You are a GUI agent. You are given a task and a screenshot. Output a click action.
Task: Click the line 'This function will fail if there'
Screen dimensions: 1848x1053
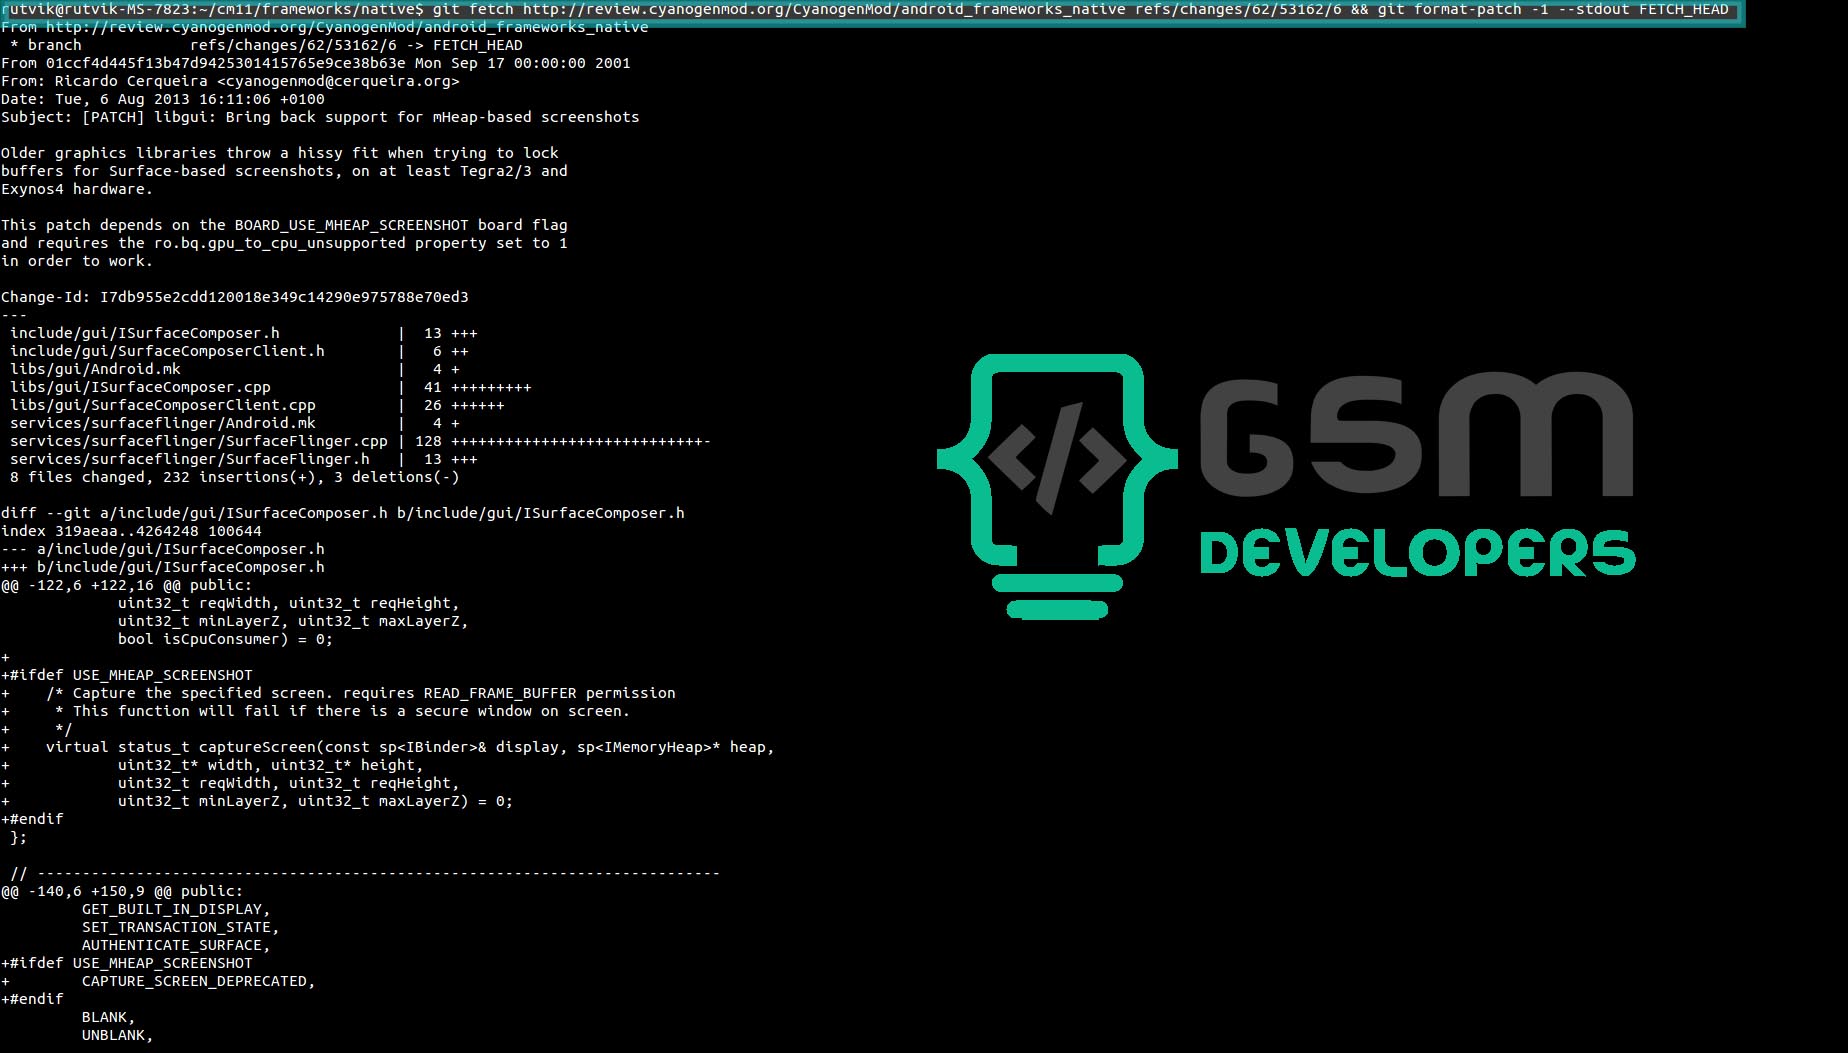(x=316, y=711)
